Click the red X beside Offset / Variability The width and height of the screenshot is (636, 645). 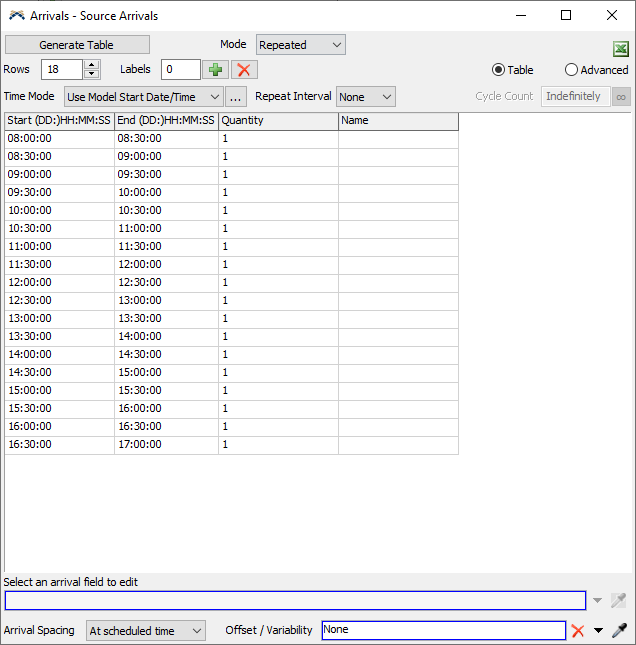pyautogui.click(x=578, y=631)
